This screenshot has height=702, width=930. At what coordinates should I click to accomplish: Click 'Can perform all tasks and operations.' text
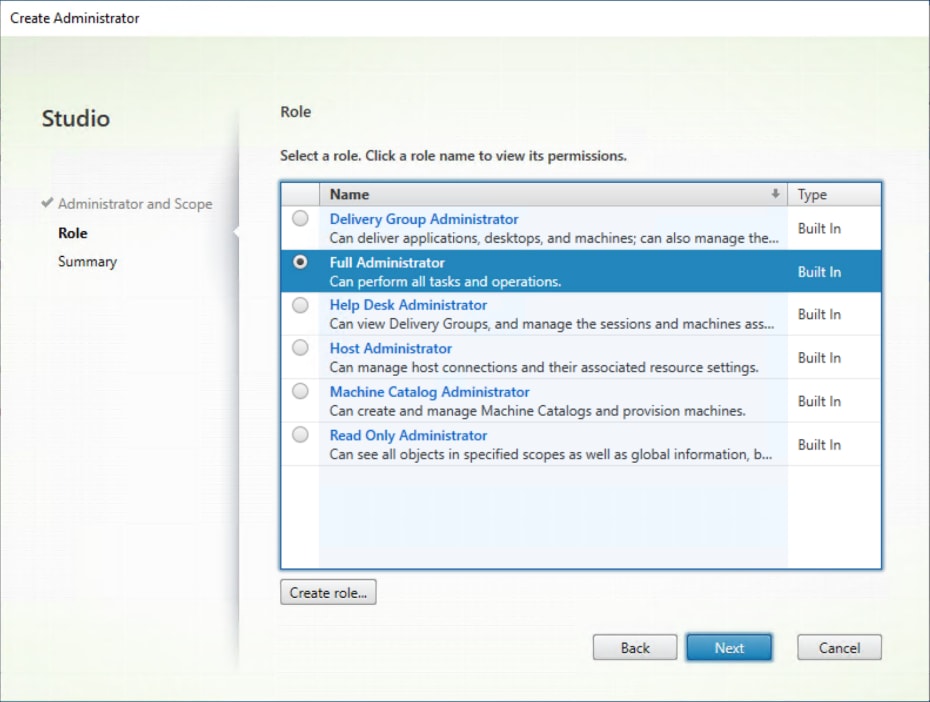pos(445,282)
